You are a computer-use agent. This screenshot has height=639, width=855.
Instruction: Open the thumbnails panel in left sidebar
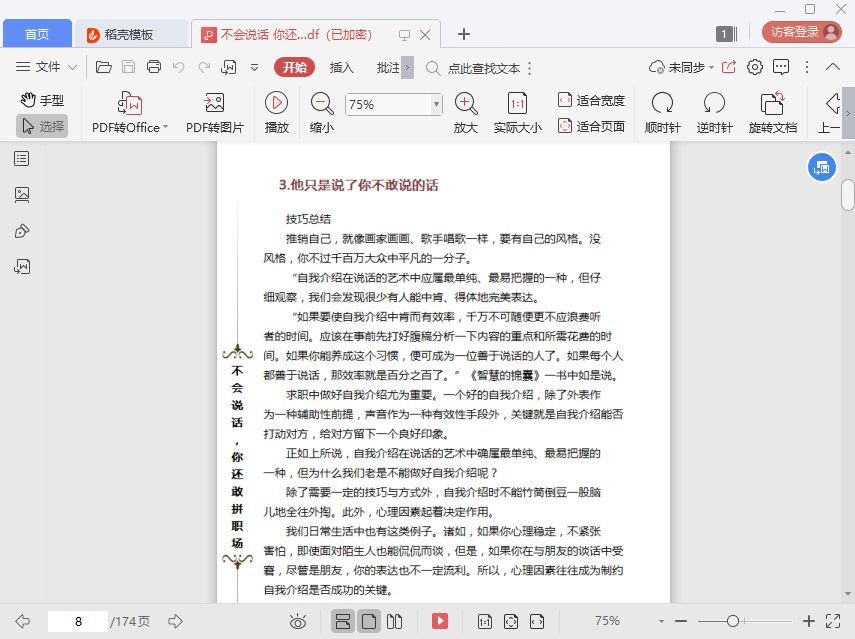[x=22, y=195]
